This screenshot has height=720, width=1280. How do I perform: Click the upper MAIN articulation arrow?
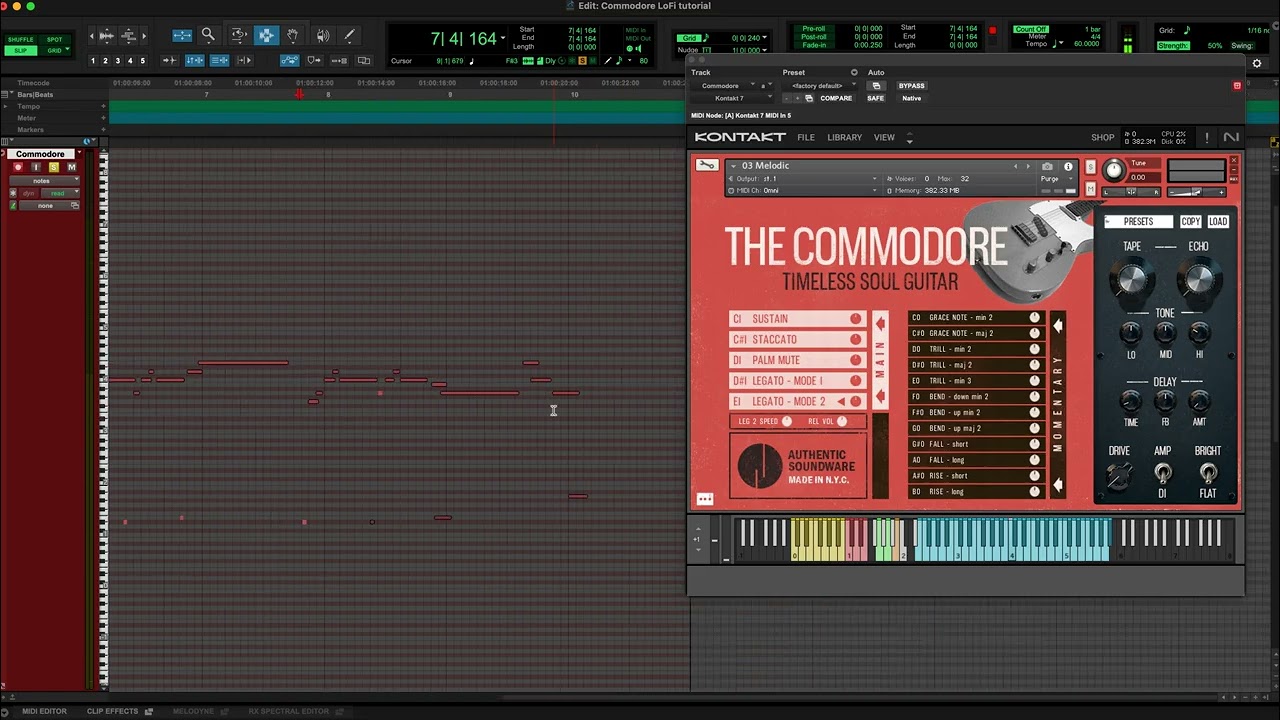tap(881, 324)
